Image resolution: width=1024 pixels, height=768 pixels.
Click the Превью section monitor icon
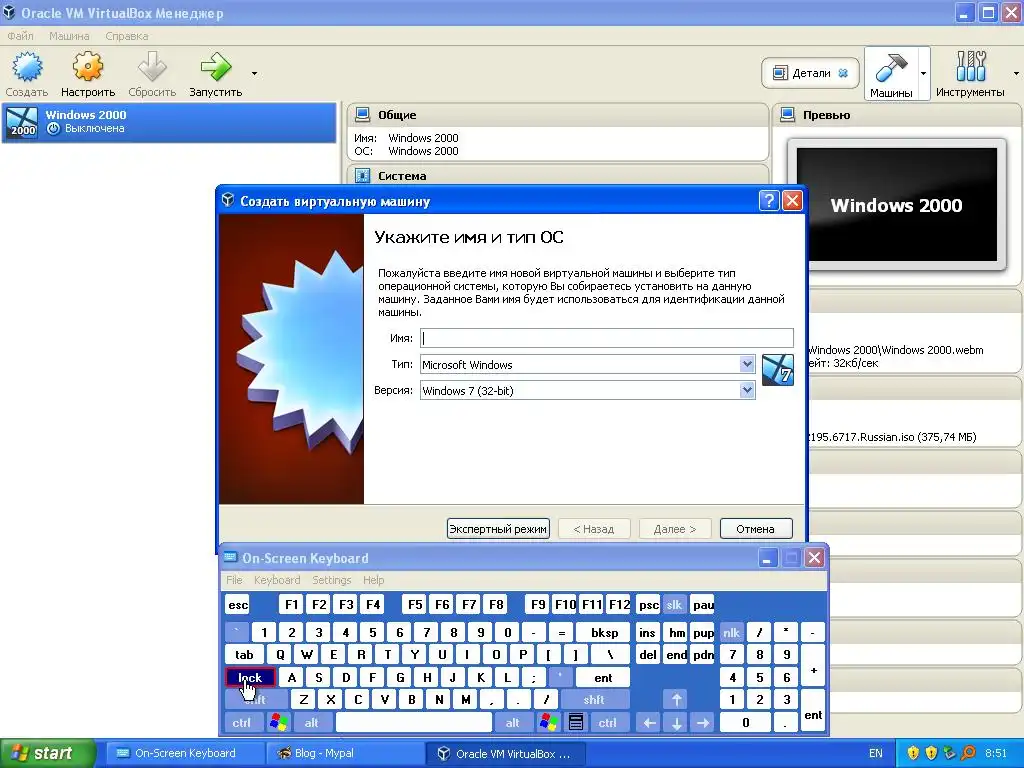point(788,115)
